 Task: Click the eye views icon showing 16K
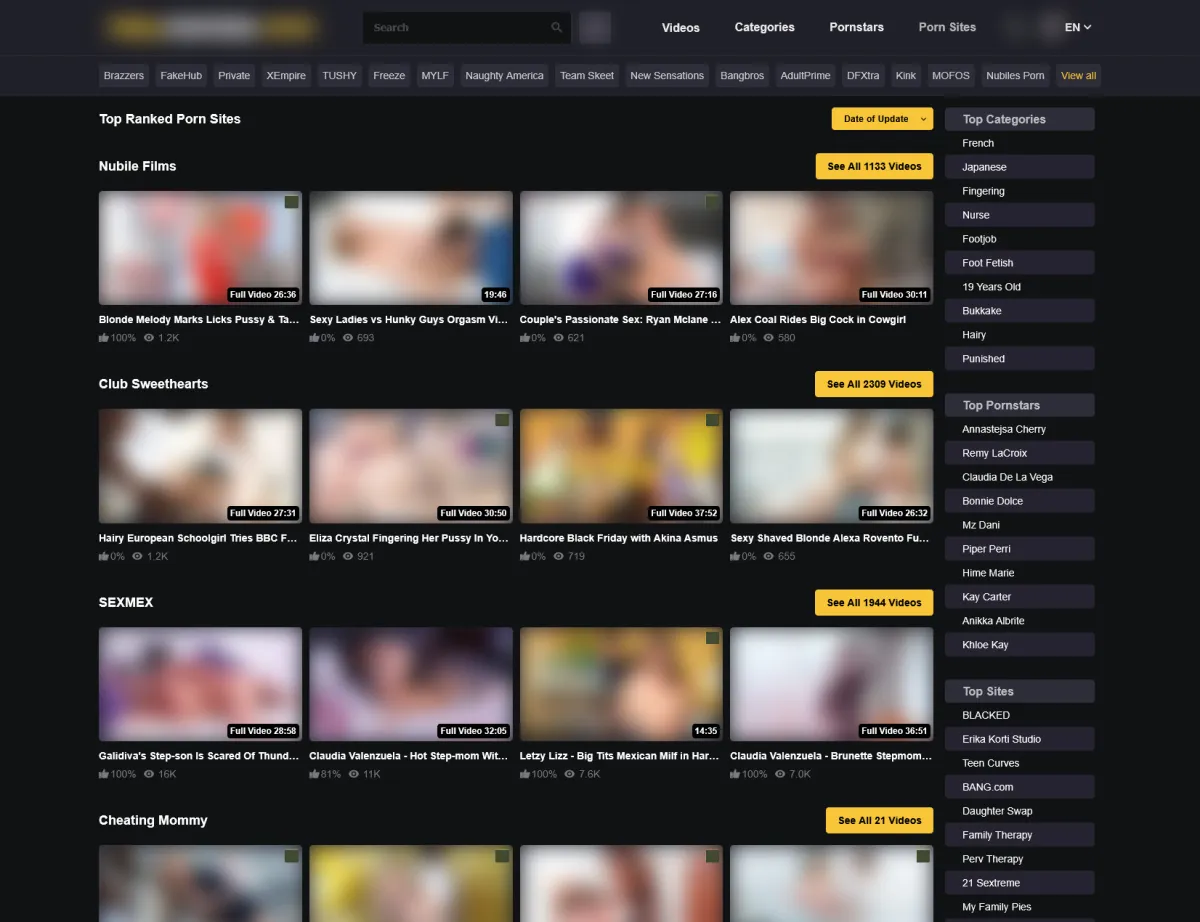click(149, 774)
